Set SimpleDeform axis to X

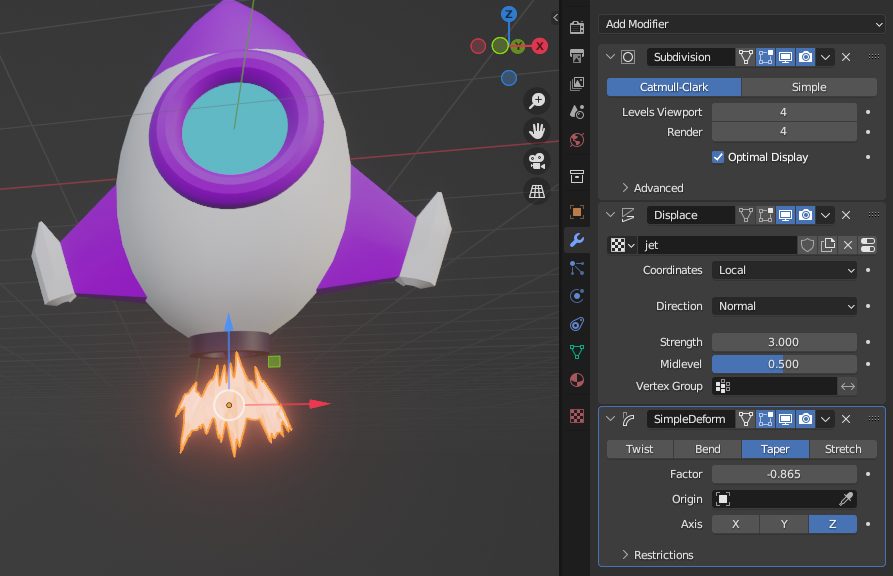pos(736,524)
